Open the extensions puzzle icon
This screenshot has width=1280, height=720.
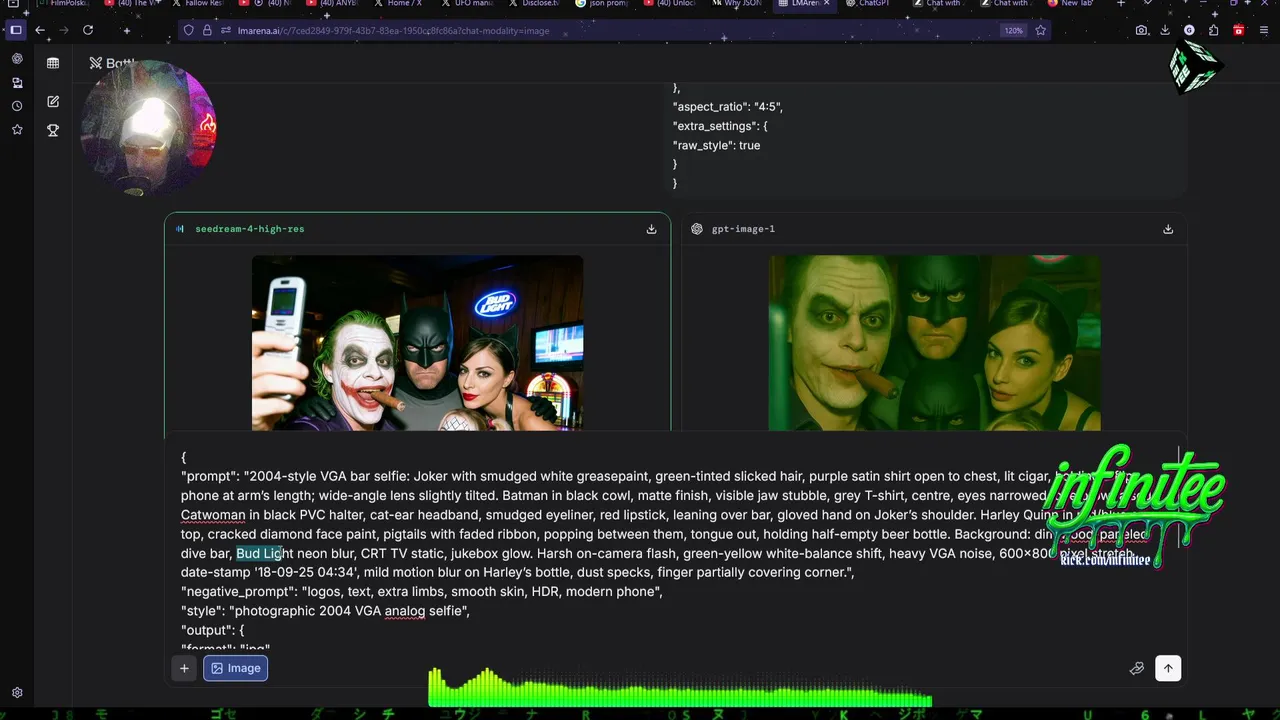1213,30
